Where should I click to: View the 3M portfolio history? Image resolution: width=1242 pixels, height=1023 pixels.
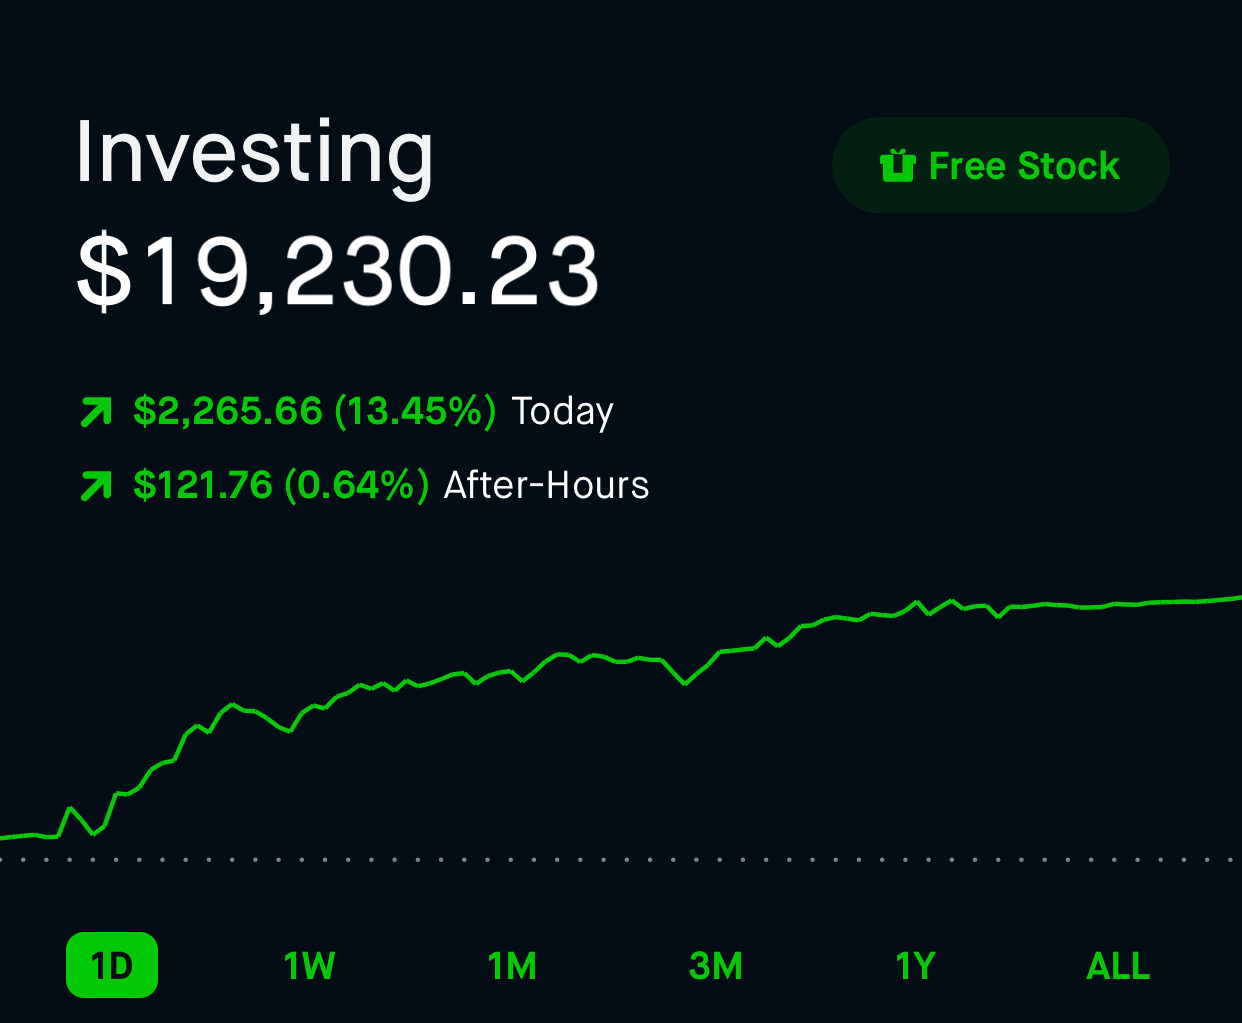pos(715,965)
